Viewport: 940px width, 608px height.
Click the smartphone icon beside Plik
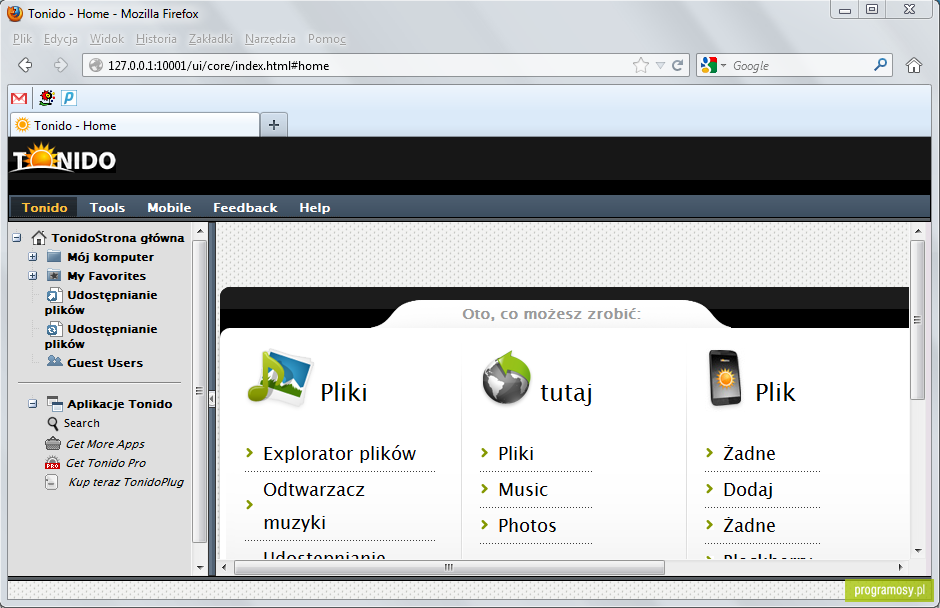(725, 378)
